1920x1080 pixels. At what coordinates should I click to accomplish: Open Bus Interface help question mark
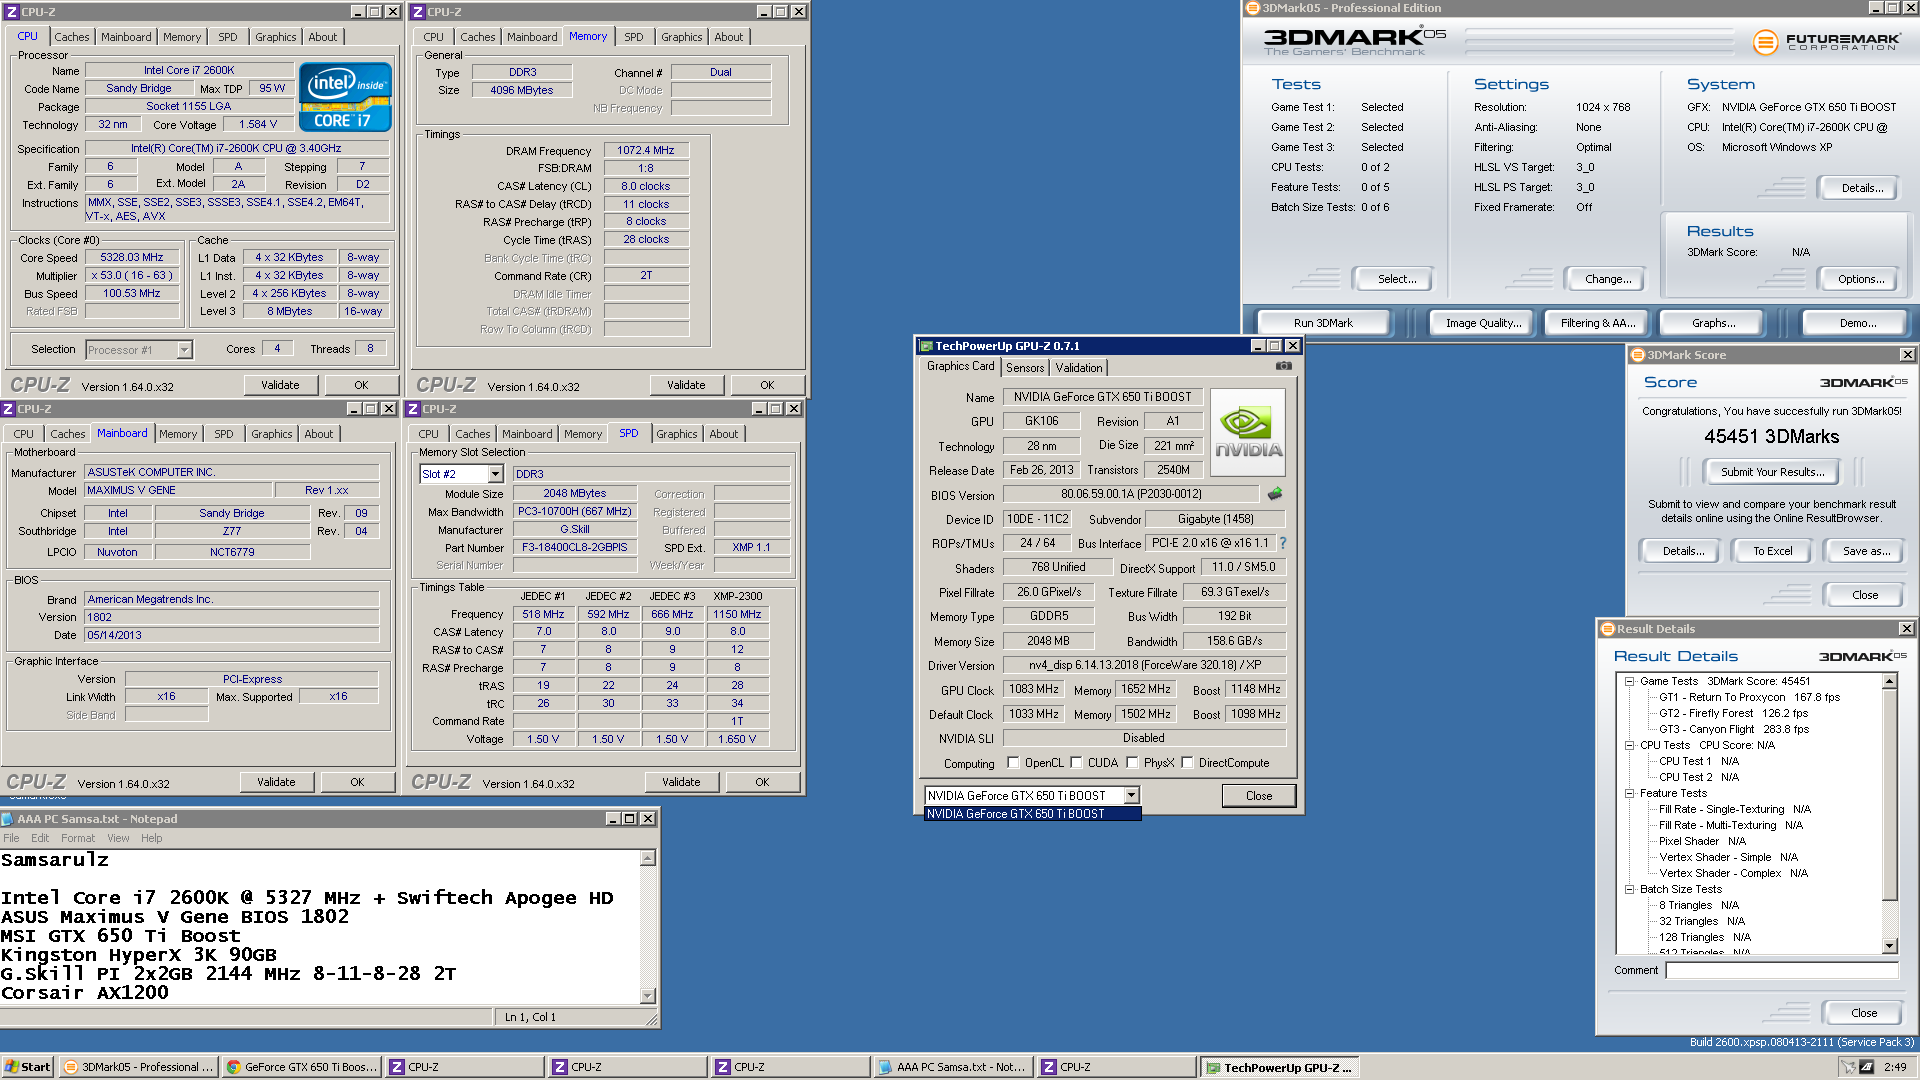click(1283, 543)
